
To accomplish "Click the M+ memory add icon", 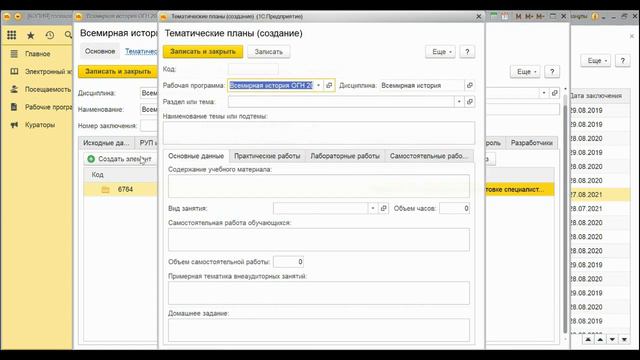I will coord(529,16).
